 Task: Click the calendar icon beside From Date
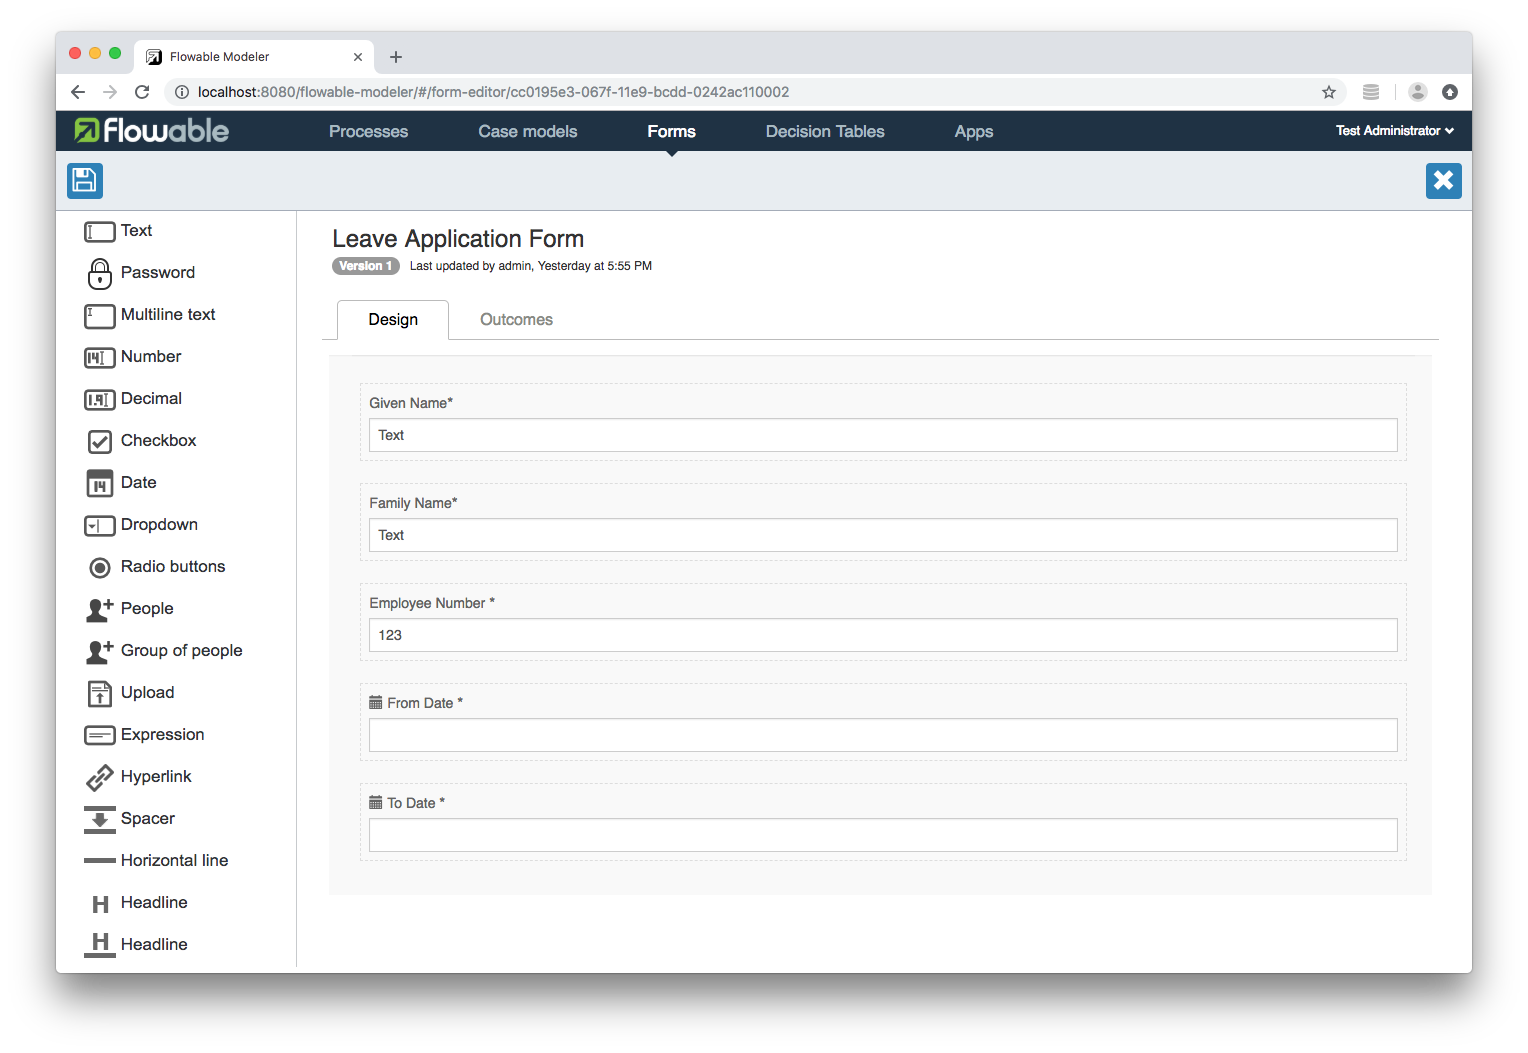(x=376, y=703)
